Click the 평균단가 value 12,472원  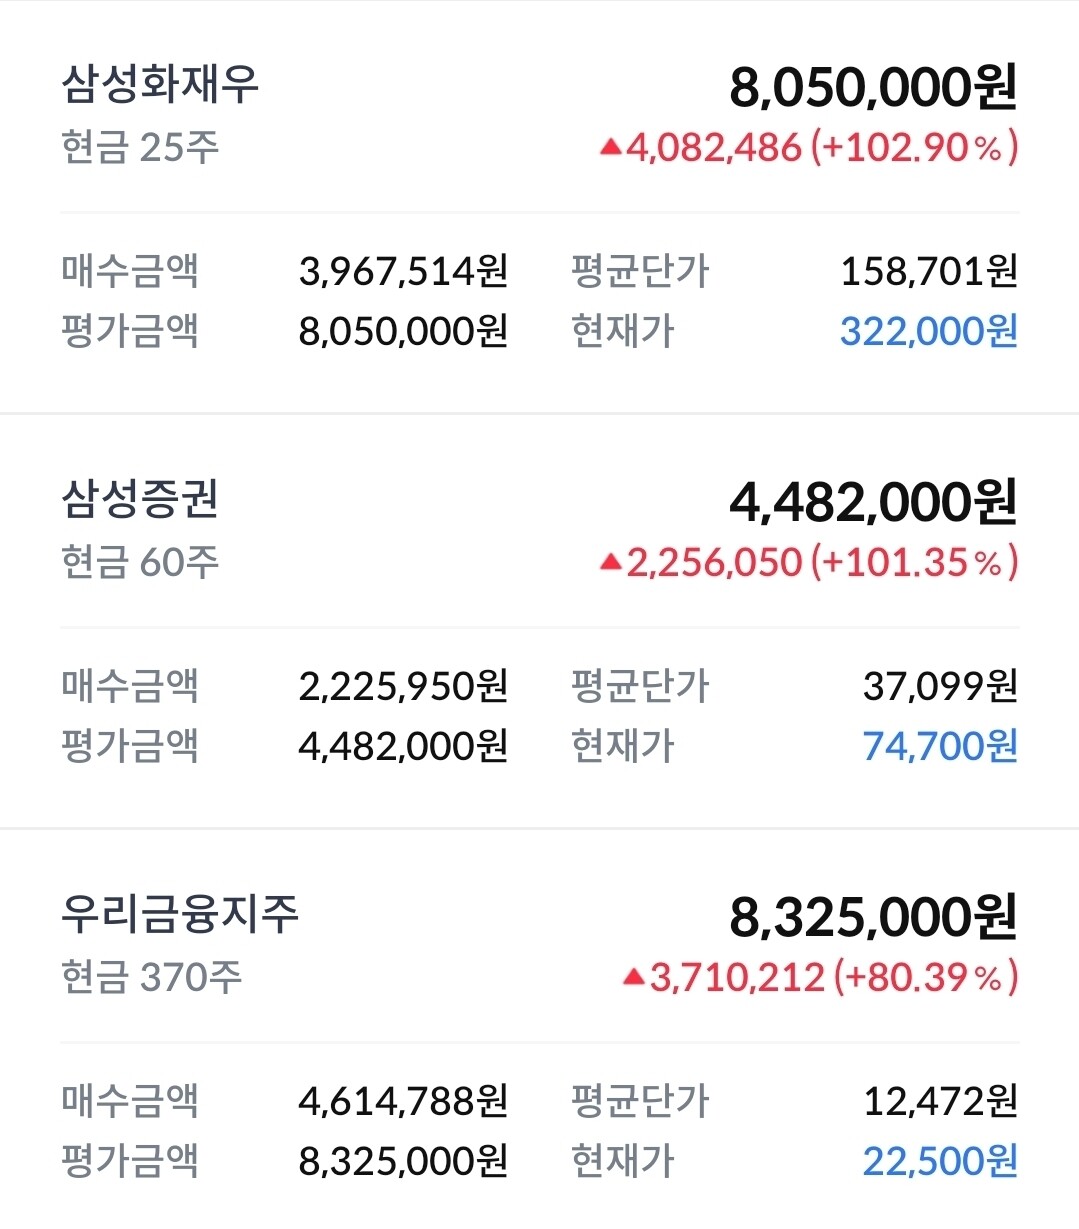click(939, 1101)
